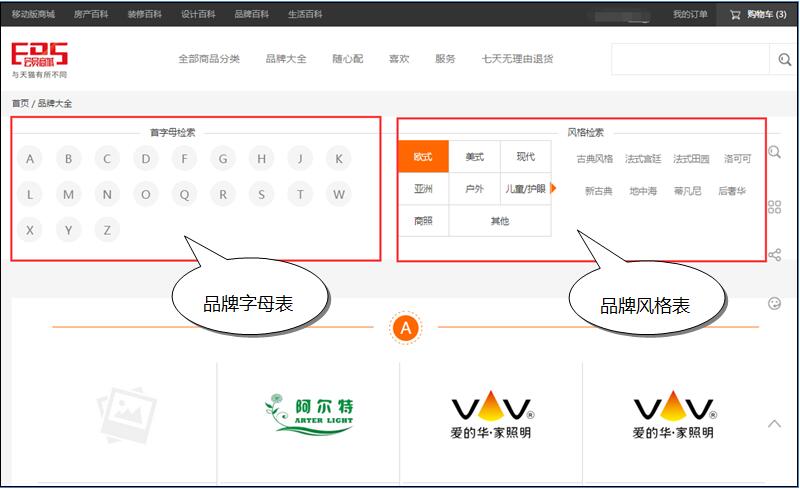This screenshot has width=800, height=489.
Task: Click the 新古典 style link
Action: tap(598, 191)
